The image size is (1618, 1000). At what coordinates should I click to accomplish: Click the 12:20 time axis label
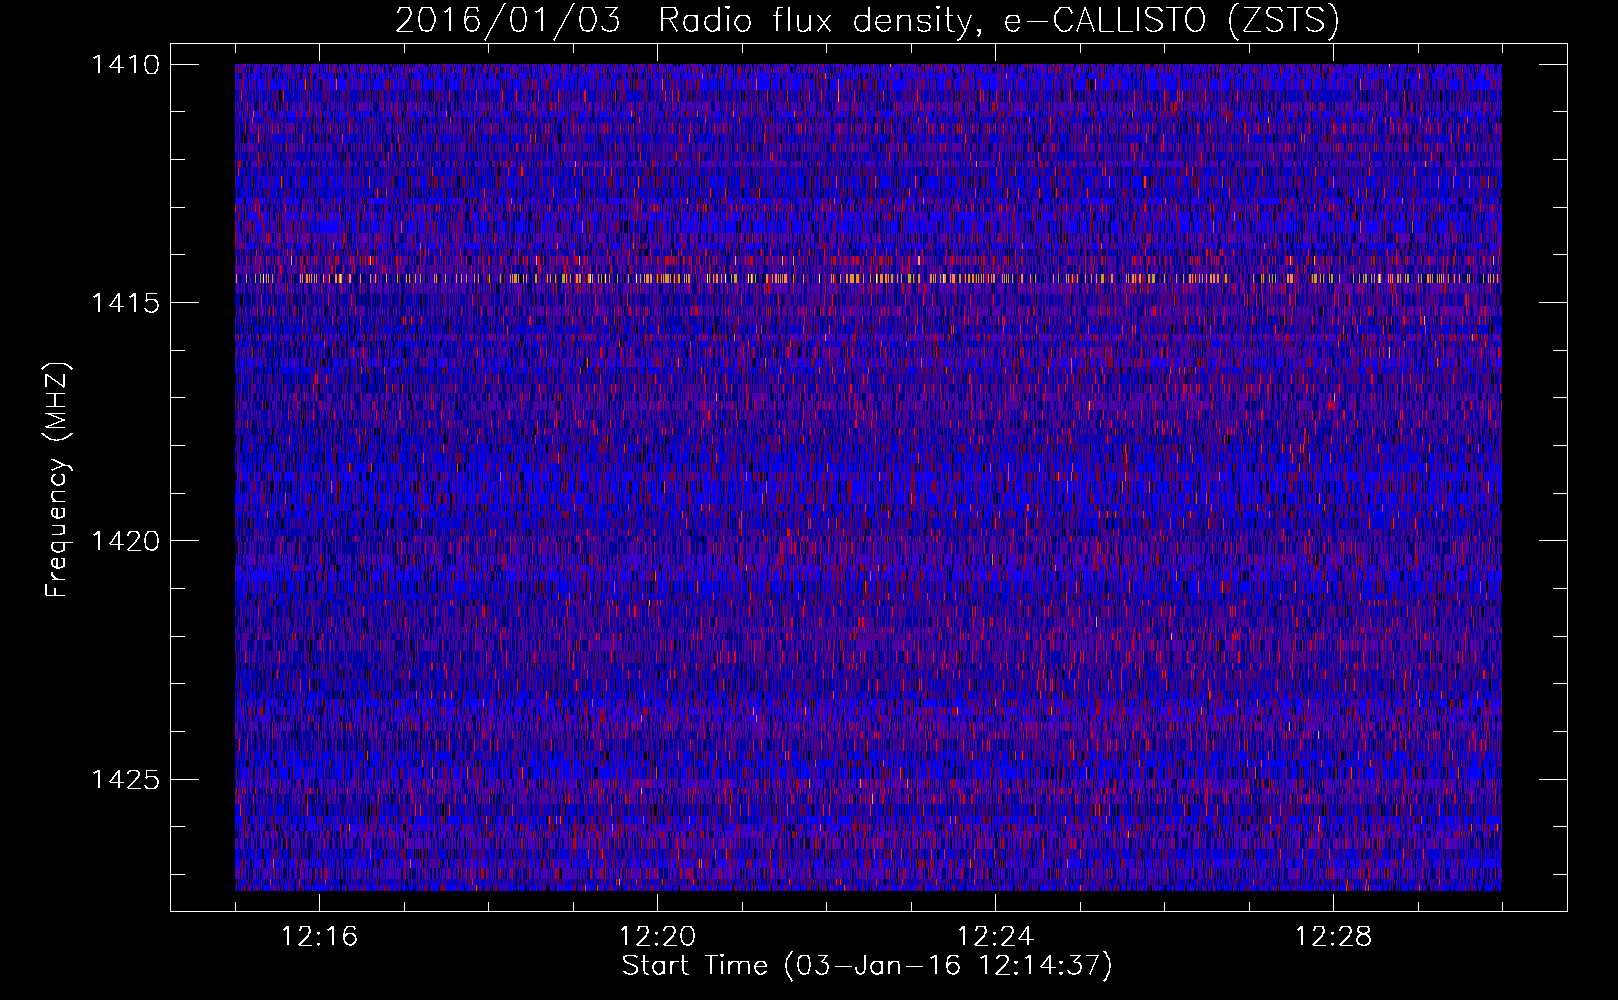pos(657,937)
